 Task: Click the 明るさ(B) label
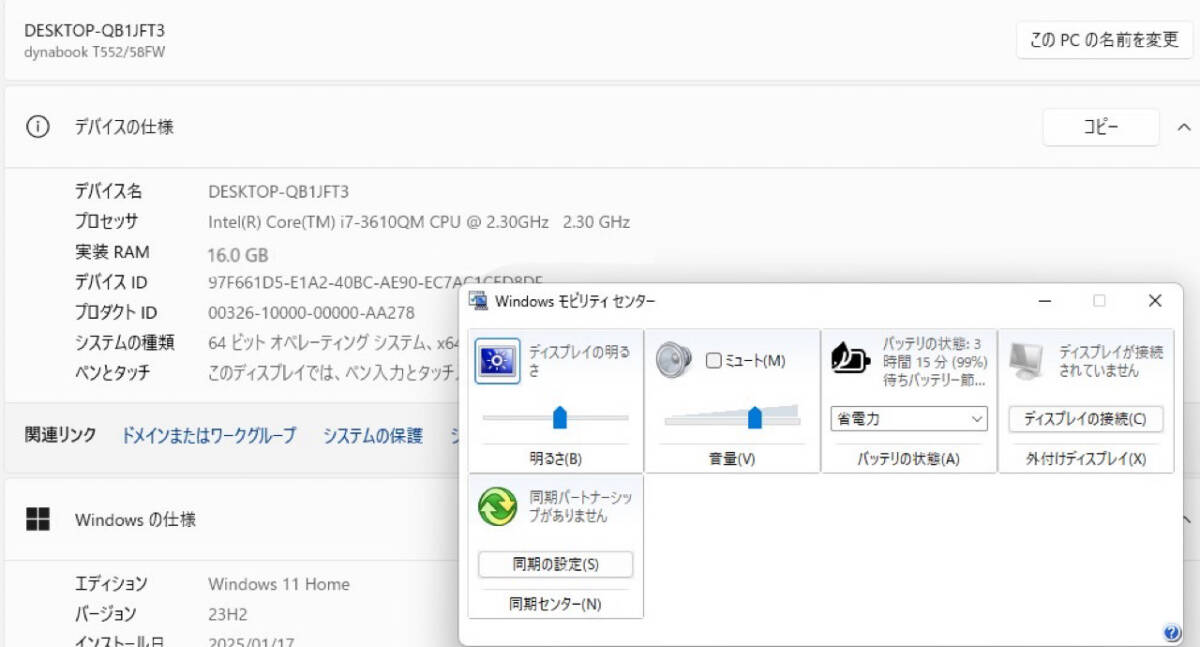(x=556, y=459)
